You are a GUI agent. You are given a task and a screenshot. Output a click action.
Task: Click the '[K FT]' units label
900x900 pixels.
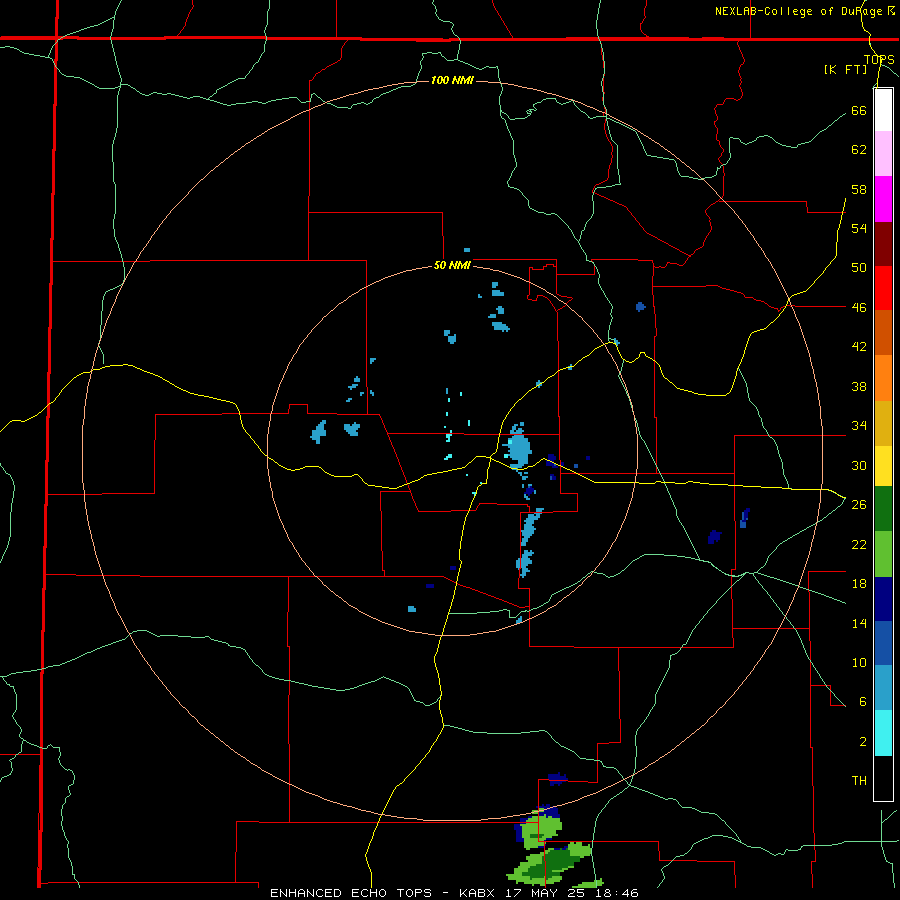coord(845,70)
